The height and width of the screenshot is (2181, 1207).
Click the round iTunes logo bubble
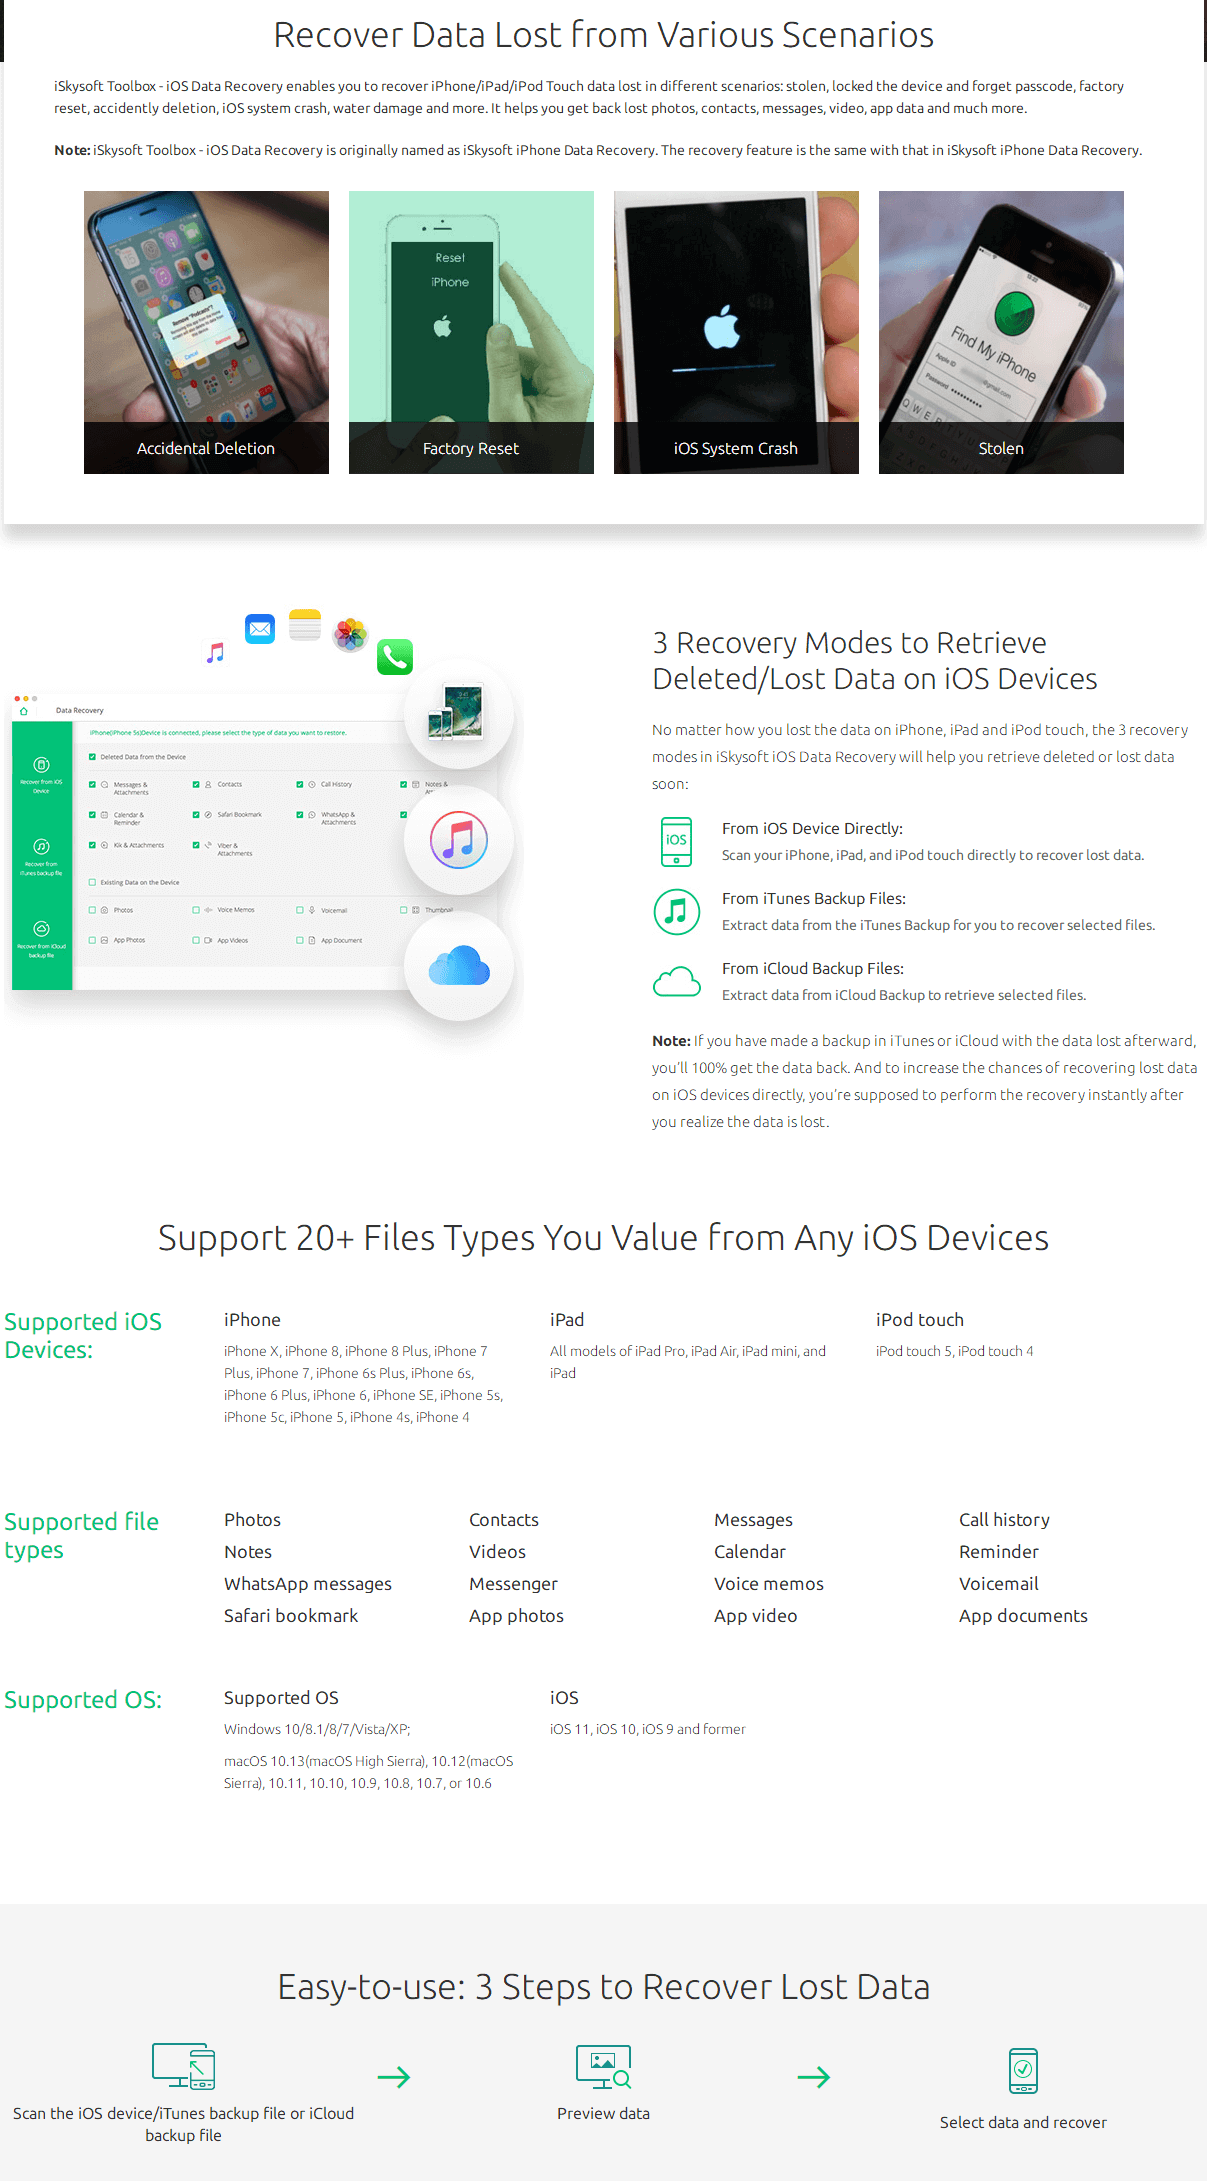pos(459,840)
